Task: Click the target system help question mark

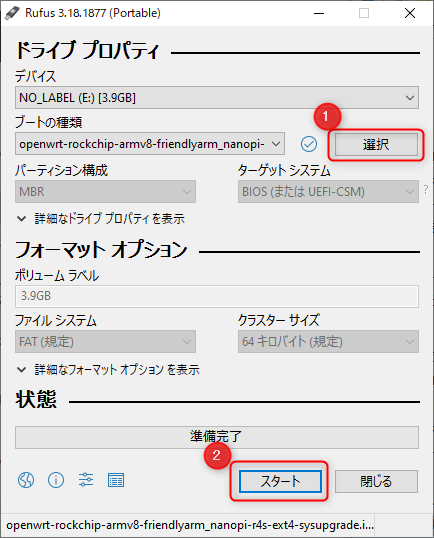Action: [x=426, y=190]
